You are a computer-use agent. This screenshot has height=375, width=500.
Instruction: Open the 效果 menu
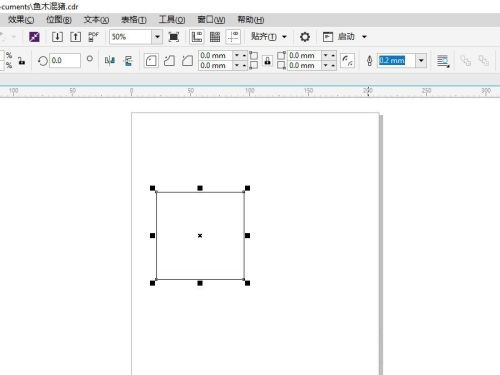pos(21,20)
